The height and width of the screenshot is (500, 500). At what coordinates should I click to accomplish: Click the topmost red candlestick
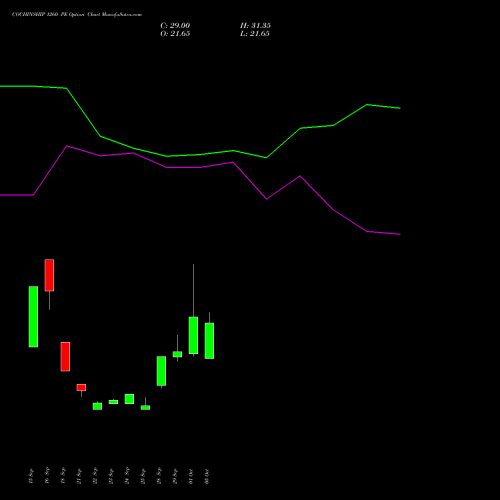tap(49, 275)
